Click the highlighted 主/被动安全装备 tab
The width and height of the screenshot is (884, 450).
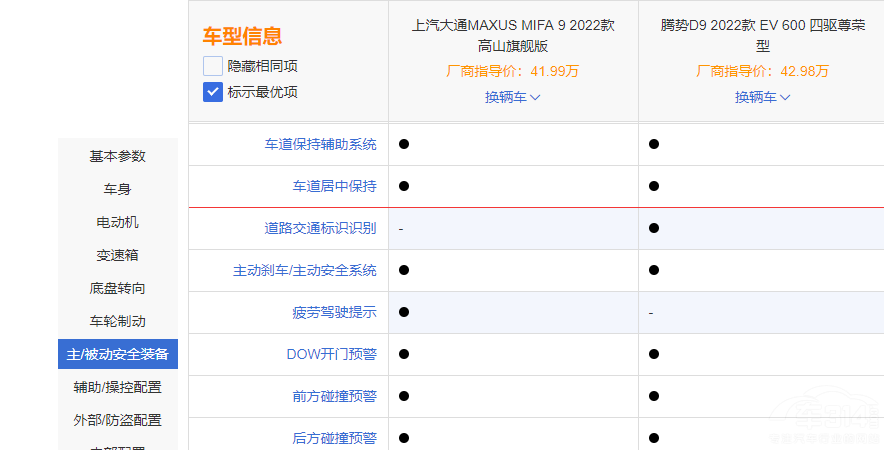point(117,354)
